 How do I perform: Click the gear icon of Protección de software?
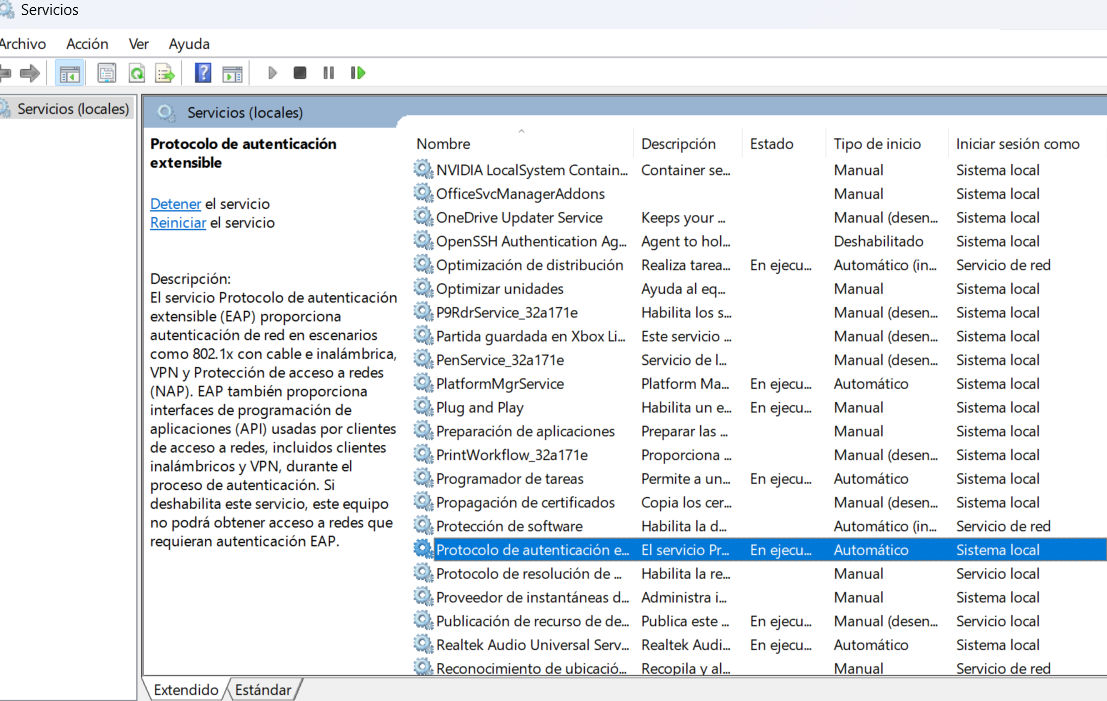coord(423,526)
